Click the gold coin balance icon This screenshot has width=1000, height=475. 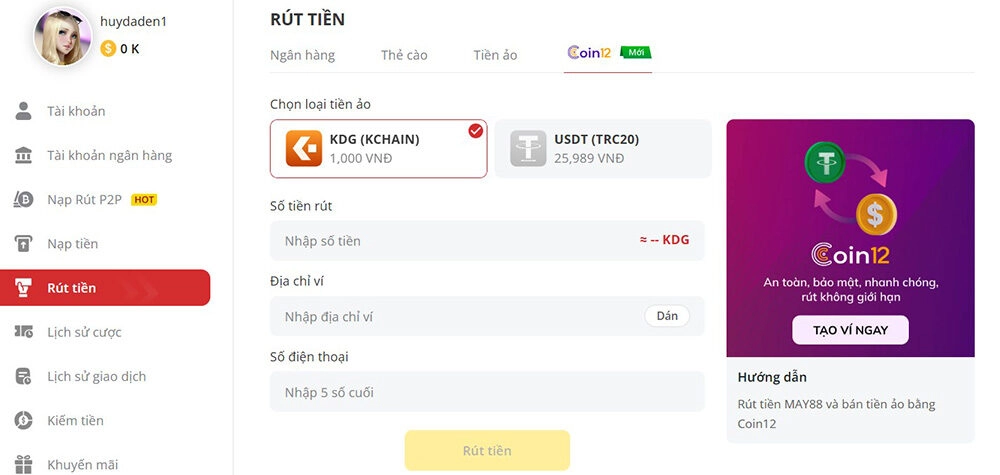tap(108, 48)
